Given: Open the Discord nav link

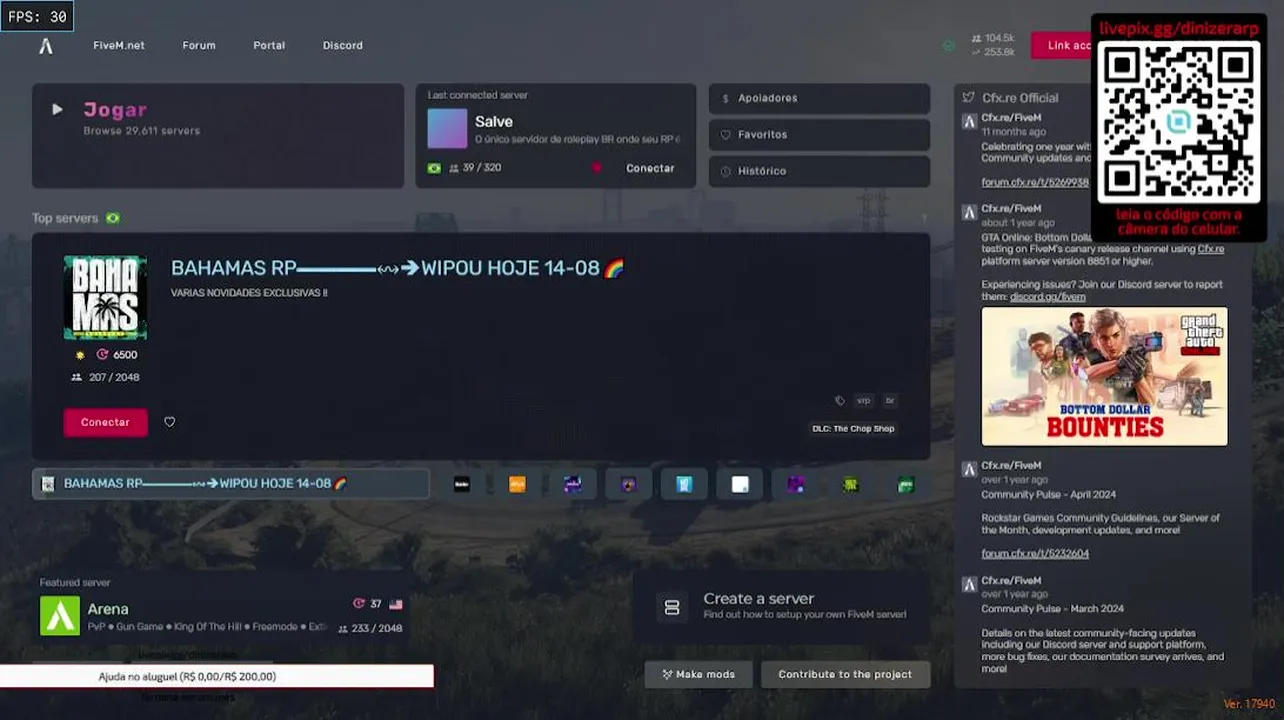Looking at the screenshot, I should pyautogui.click(x=343, y=45).
